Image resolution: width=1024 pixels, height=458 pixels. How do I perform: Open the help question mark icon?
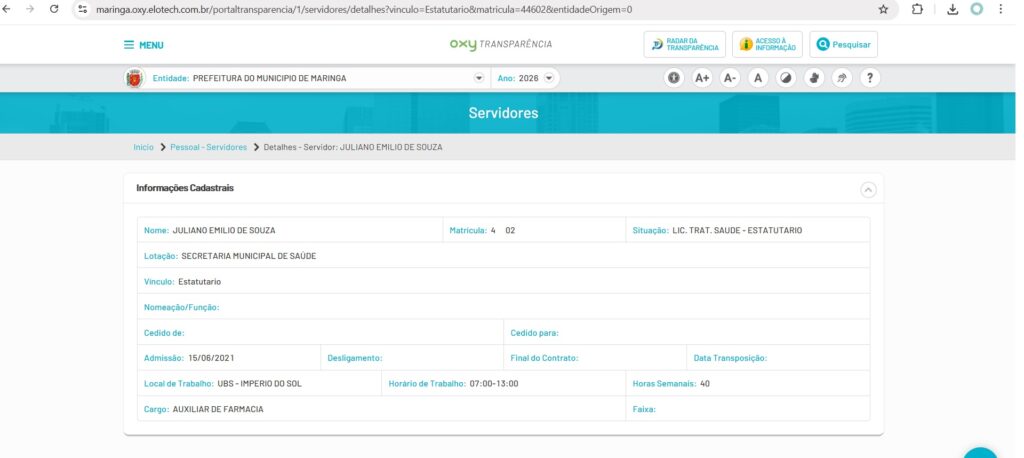coord(870,78)
